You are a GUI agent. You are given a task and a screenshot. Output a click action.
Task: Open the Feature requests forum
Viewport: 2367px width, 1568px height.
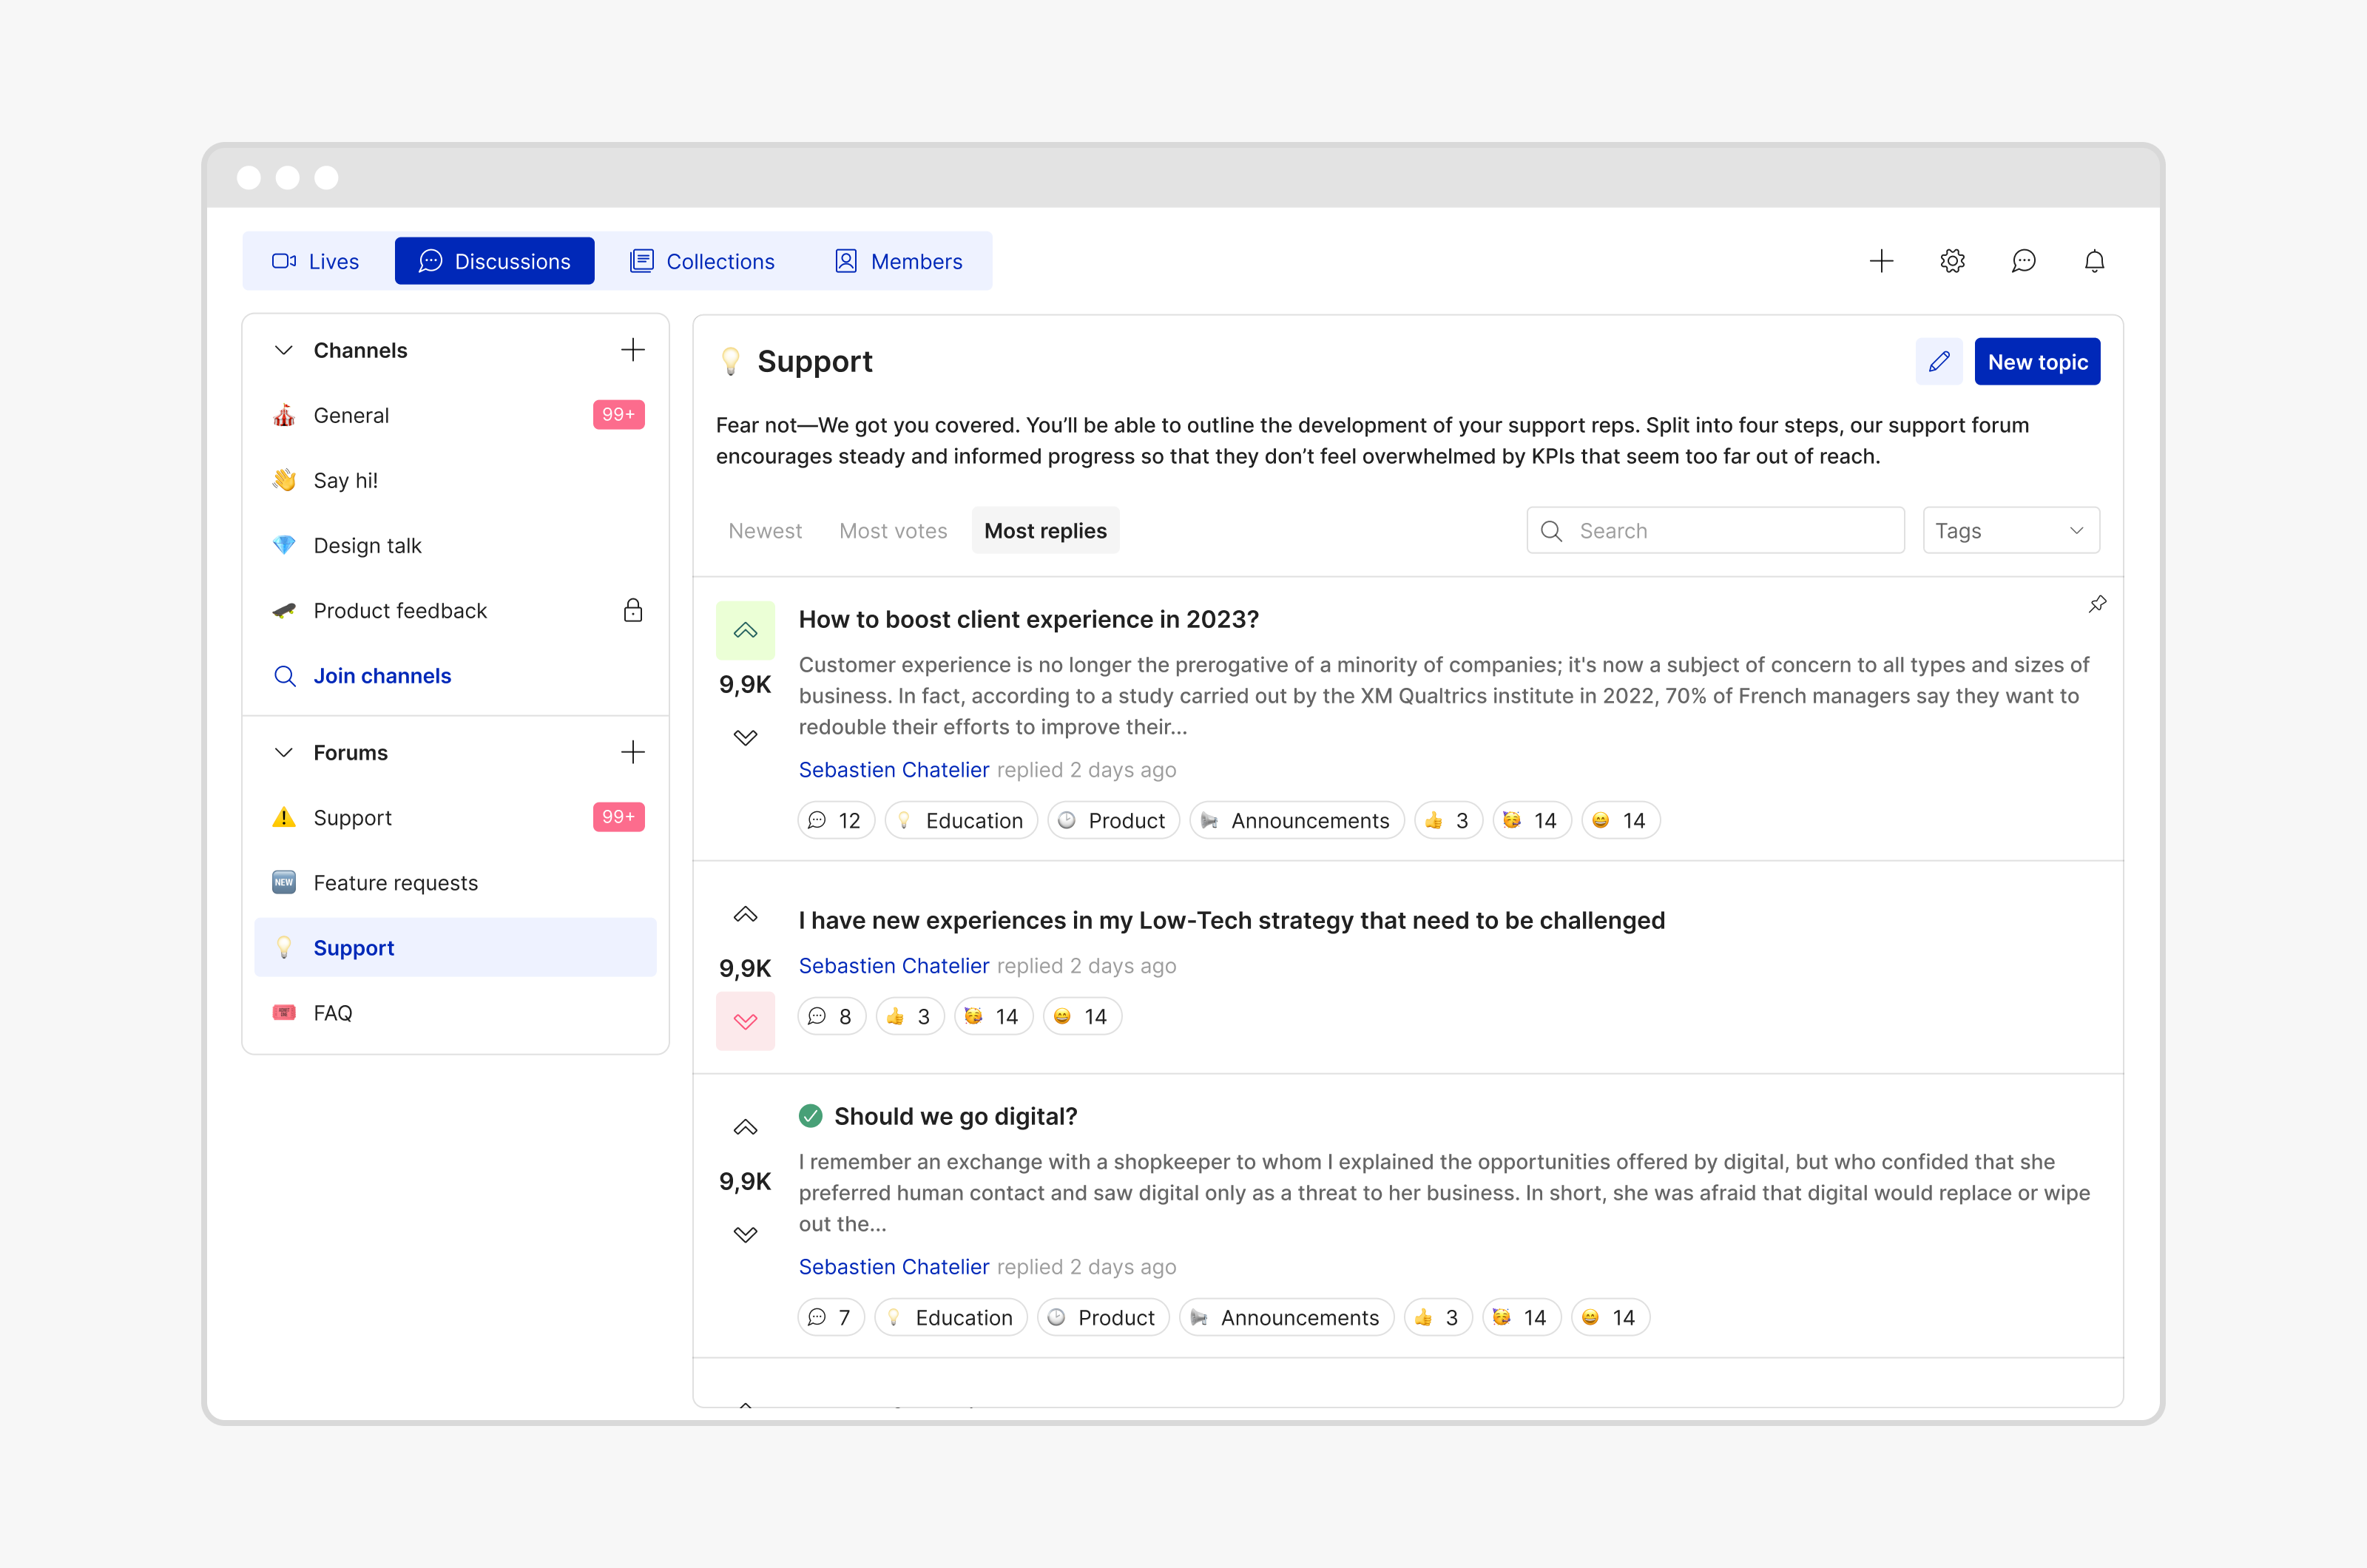pos(455,882)
